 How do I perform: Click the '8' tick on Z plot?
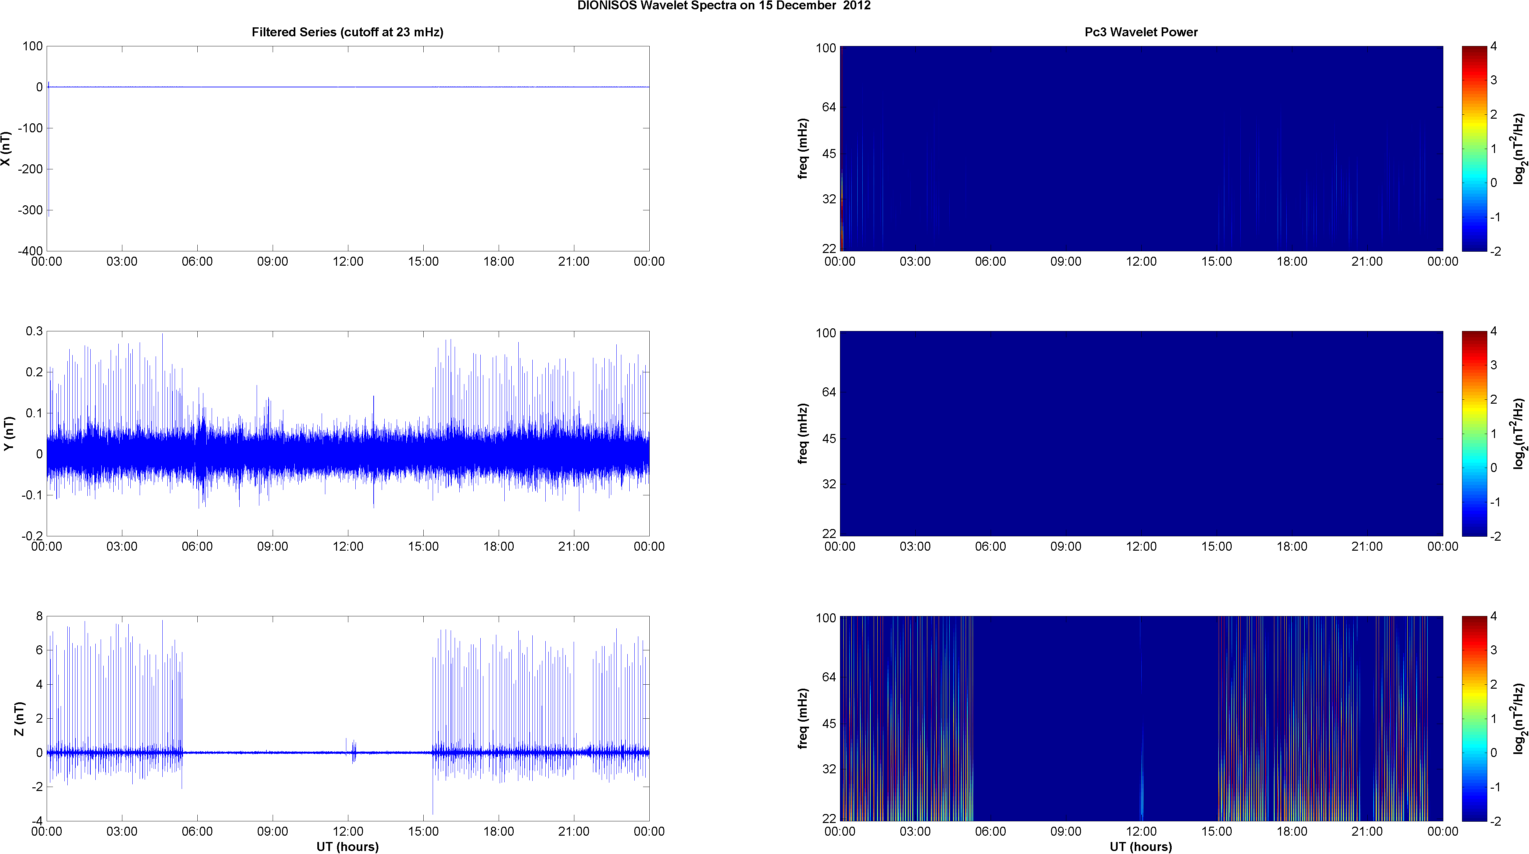39,617
